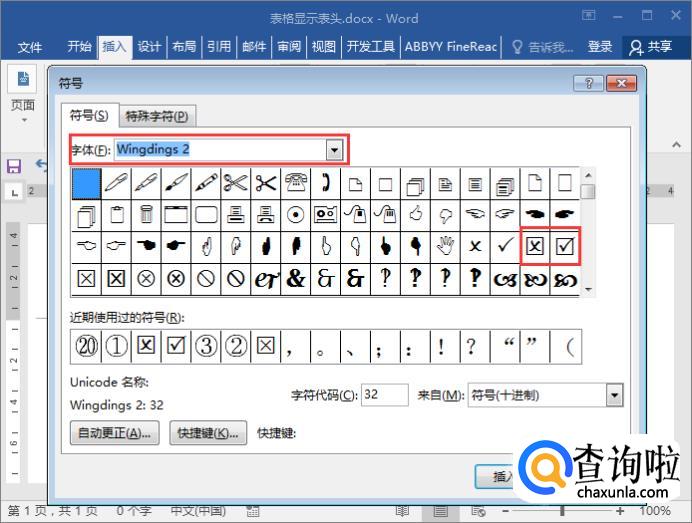Insert the recently used question mark
692x523 pixels.
[x=475, y=346]
